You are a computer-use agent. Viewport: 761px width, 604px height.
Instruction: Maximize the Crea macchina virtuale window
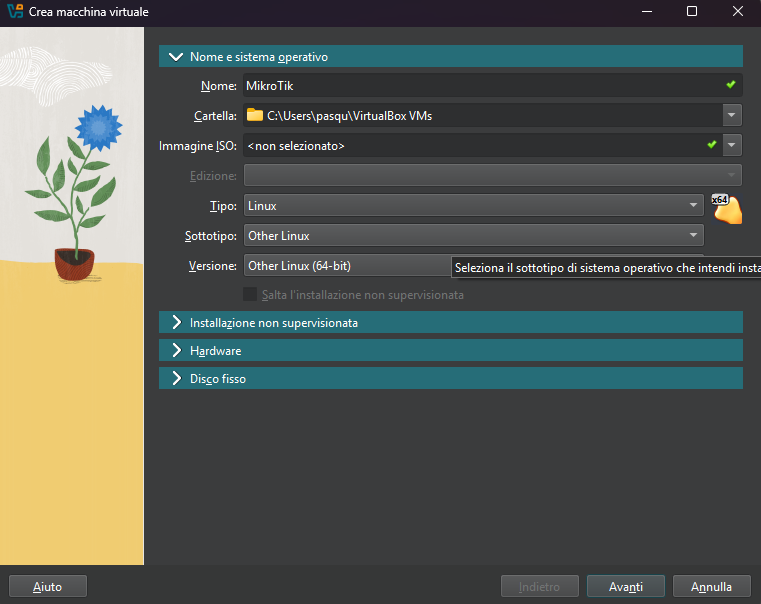click(692, 11)
